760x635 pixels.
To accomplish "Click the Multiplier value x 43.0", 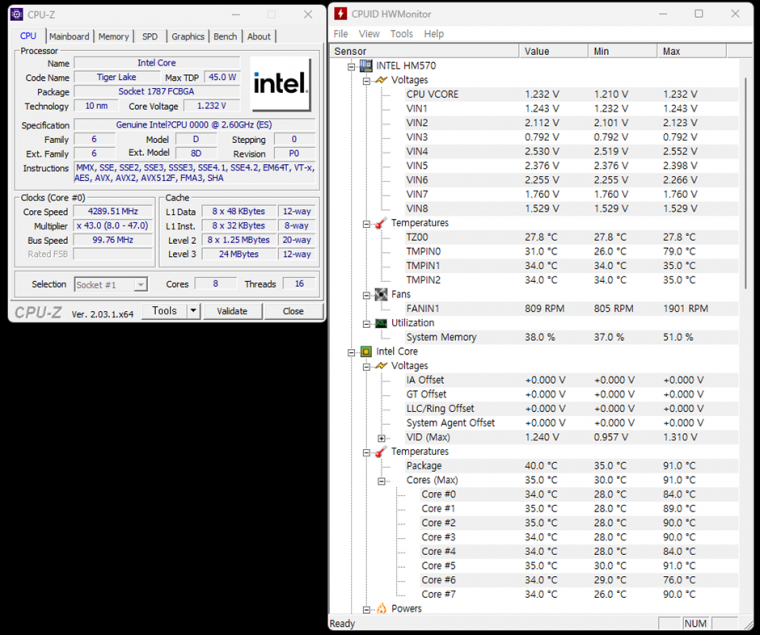I will tap(112, 226).
